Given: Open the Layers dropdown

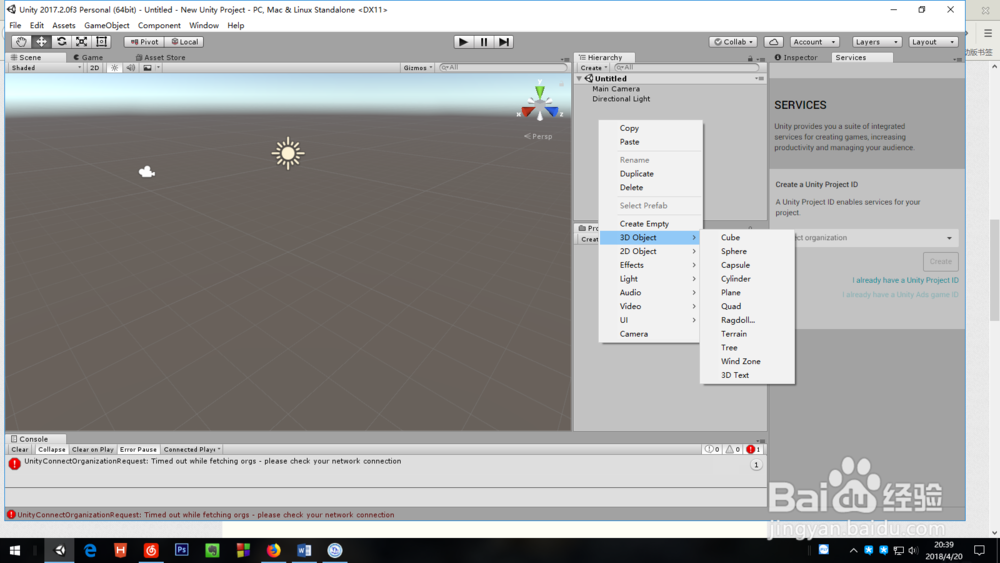Looking at the screenshot, I should (x=876, y=41).
